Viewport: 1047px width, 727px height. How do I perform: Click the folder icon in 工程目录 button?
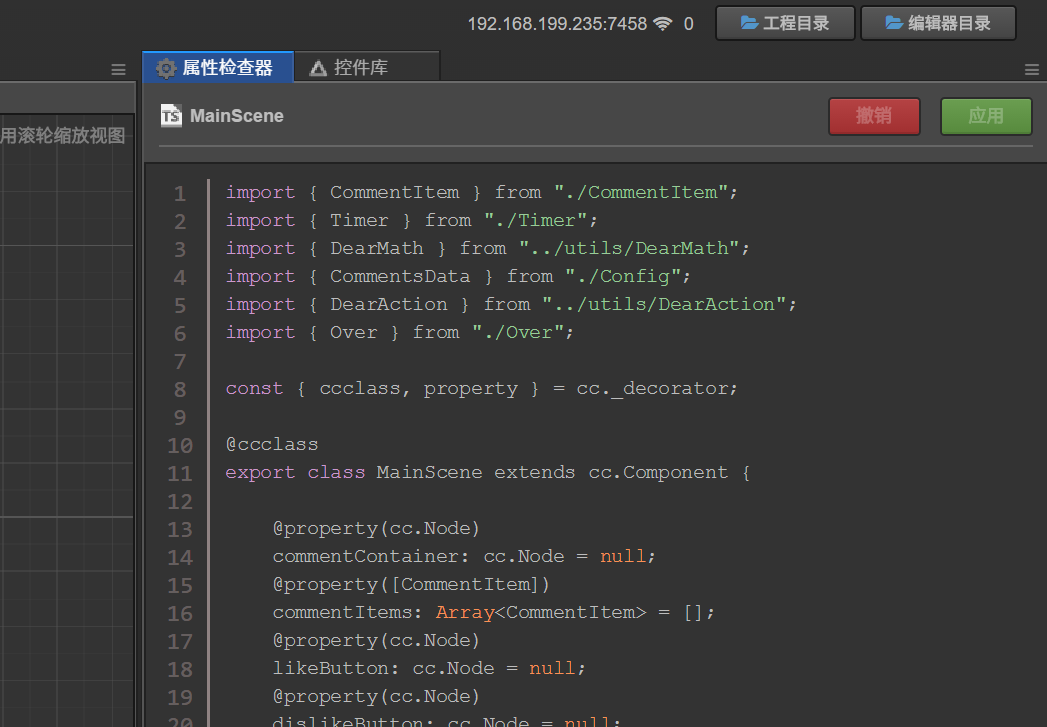click(749, 23)
